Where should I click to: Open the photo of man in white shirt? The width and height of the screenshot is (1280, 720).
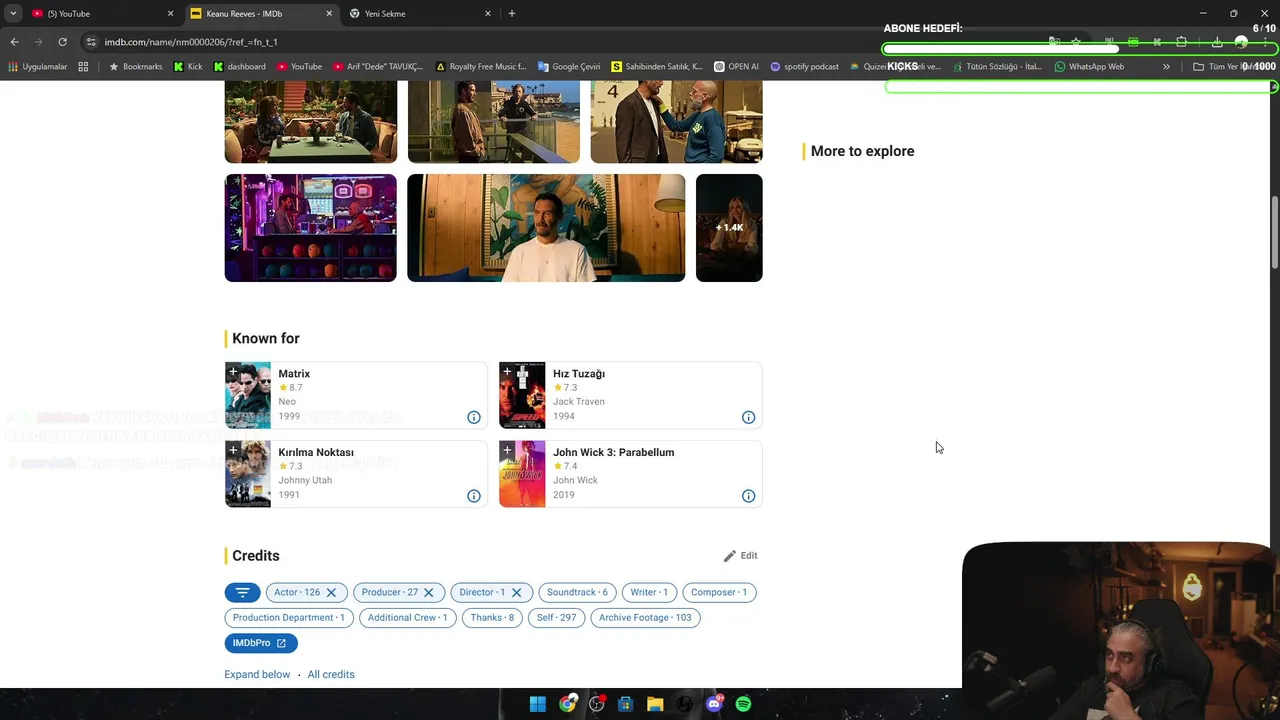(x=546, y=228)
